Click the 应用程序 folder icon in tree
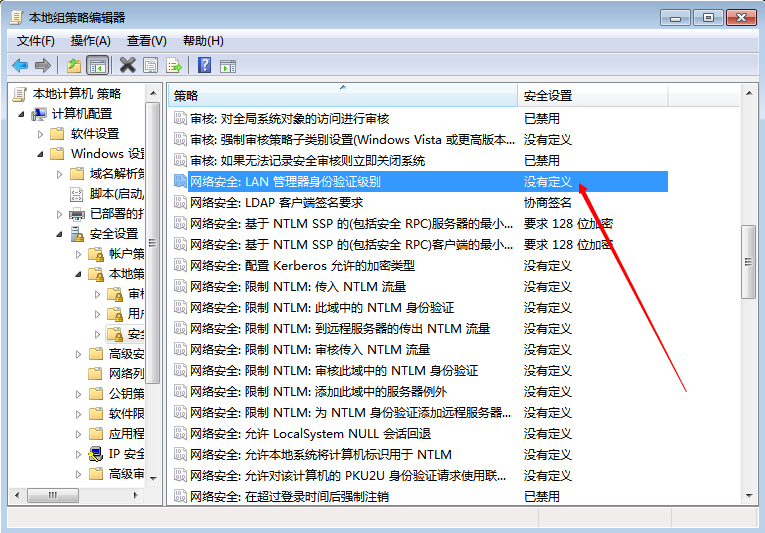Viewport: 765px width, 533px height. pos(96,433)
